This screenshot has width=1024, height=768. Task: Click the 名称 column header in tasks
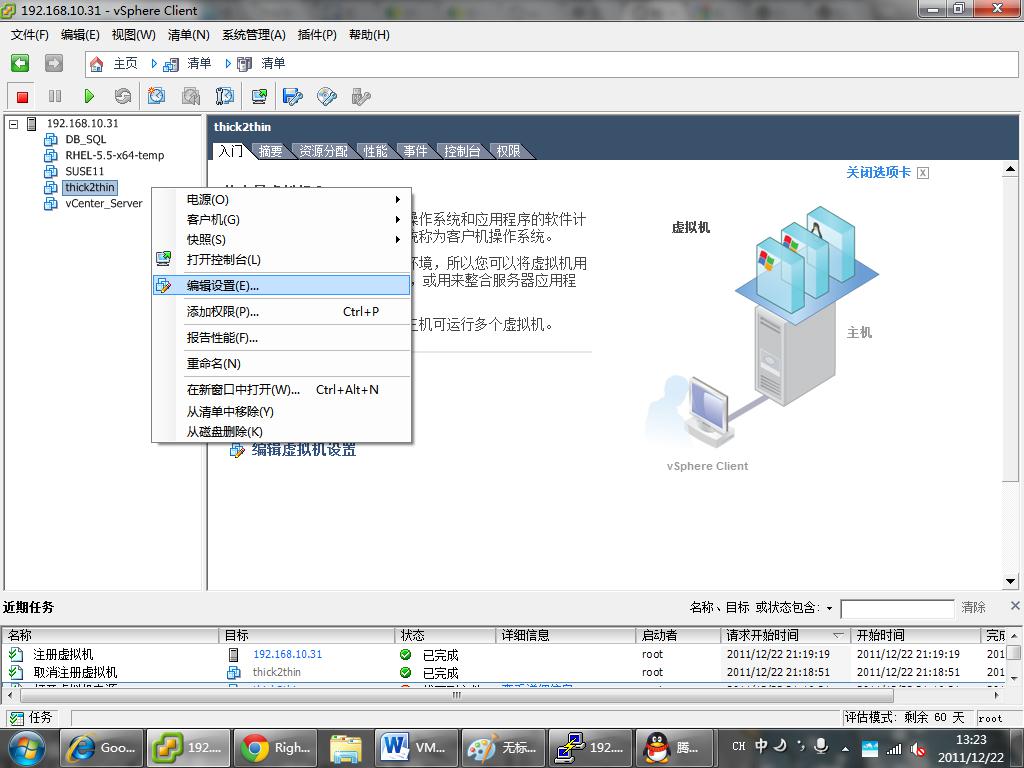coord(110,635)
